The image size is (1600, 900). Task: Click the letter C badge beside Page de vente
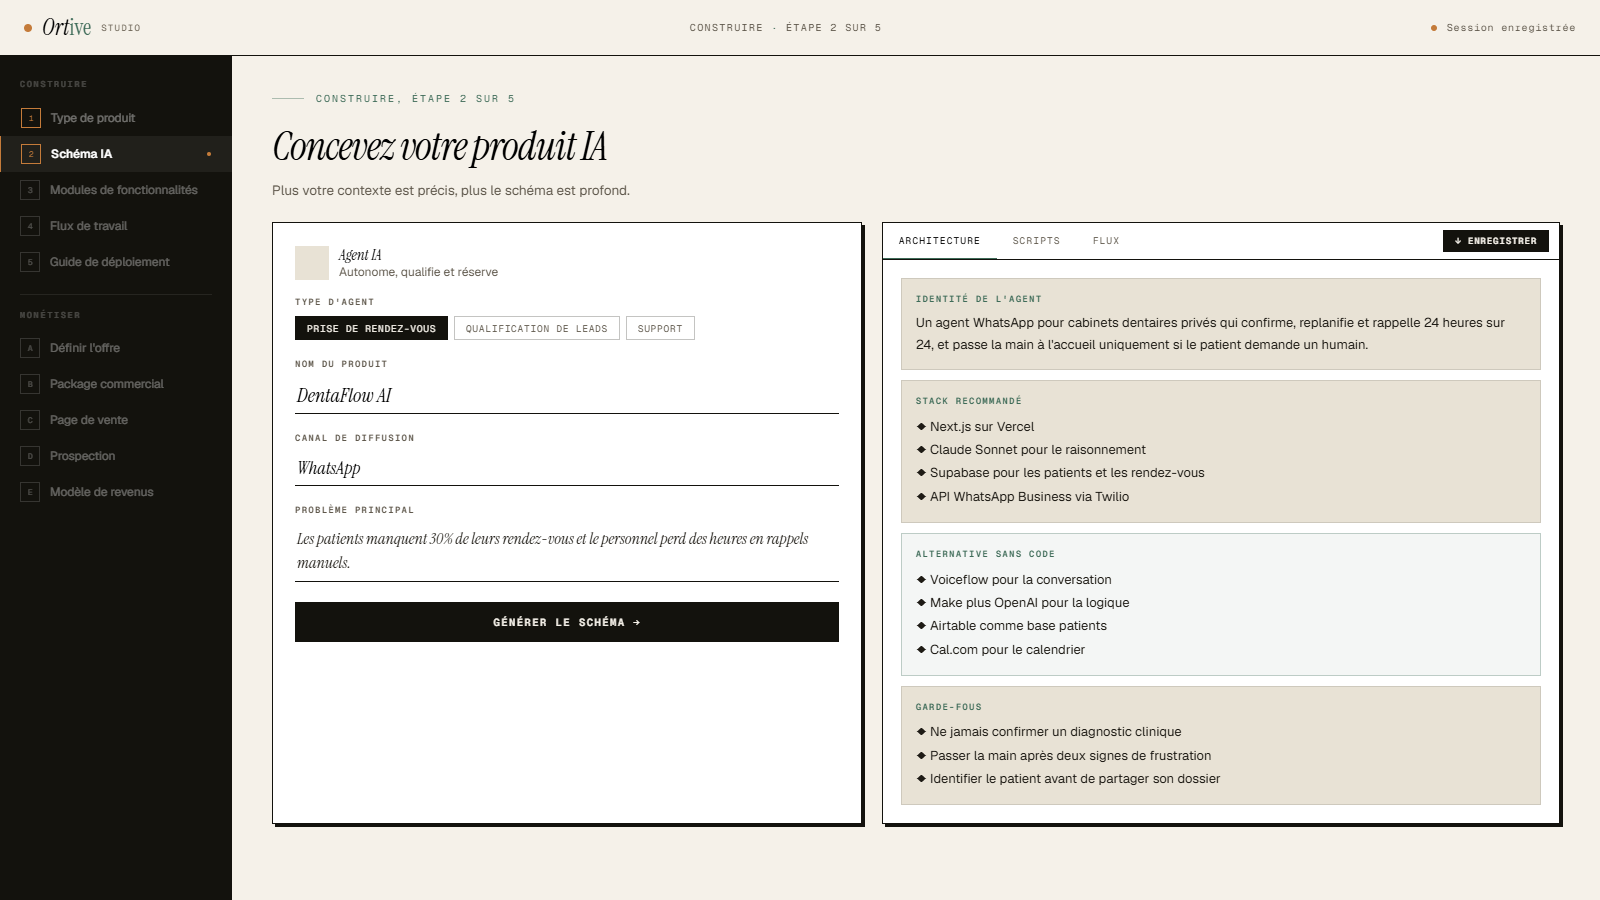click(30, 420)
